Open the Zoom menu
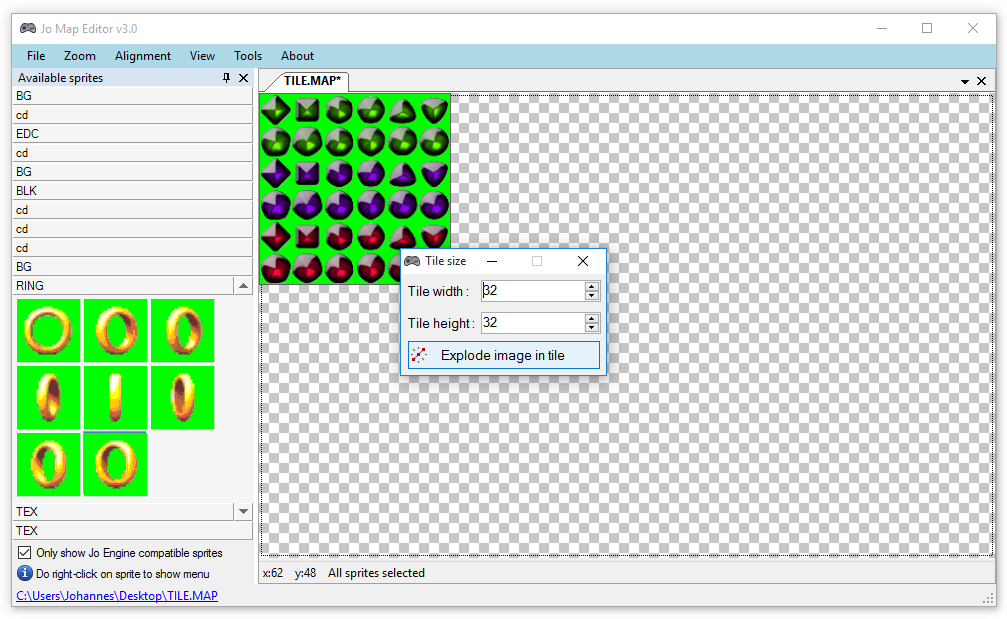The width and height of the screenshot is (1007, 619). tap(80, 56)
